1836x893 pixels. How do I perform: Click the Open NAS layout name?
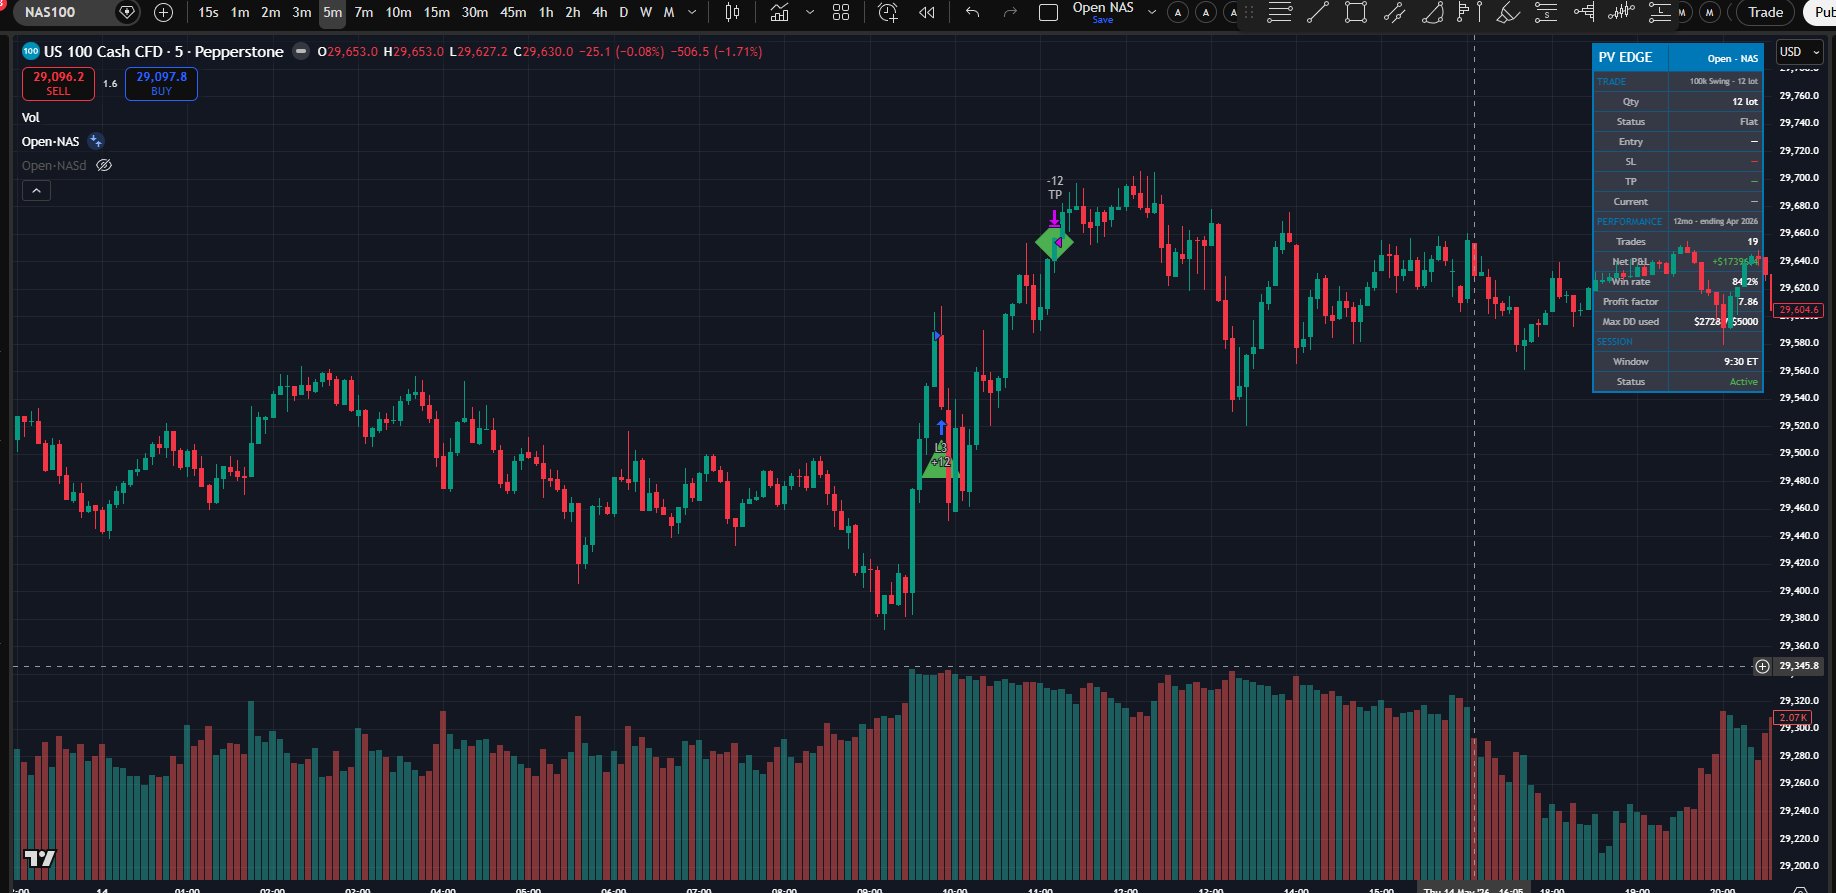pyautogui.click(x=1103, y=7)
